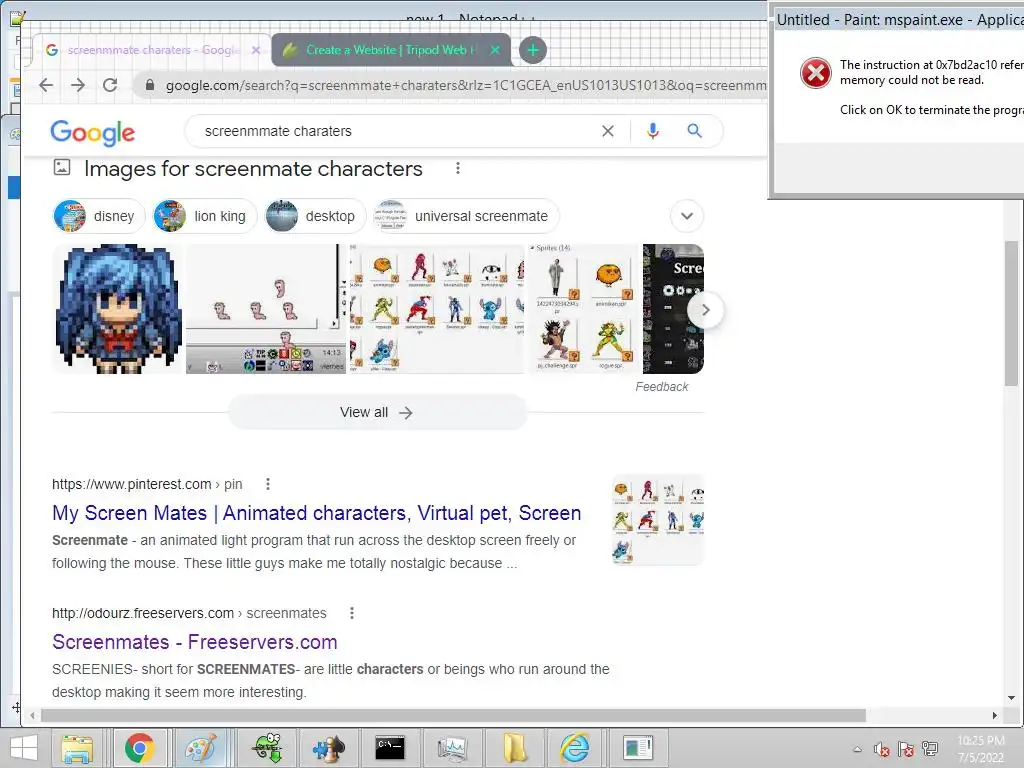Open the blue-haired pixel girl image
The height and width of the screenshot is (768, 1024).
tap(118, 309)
